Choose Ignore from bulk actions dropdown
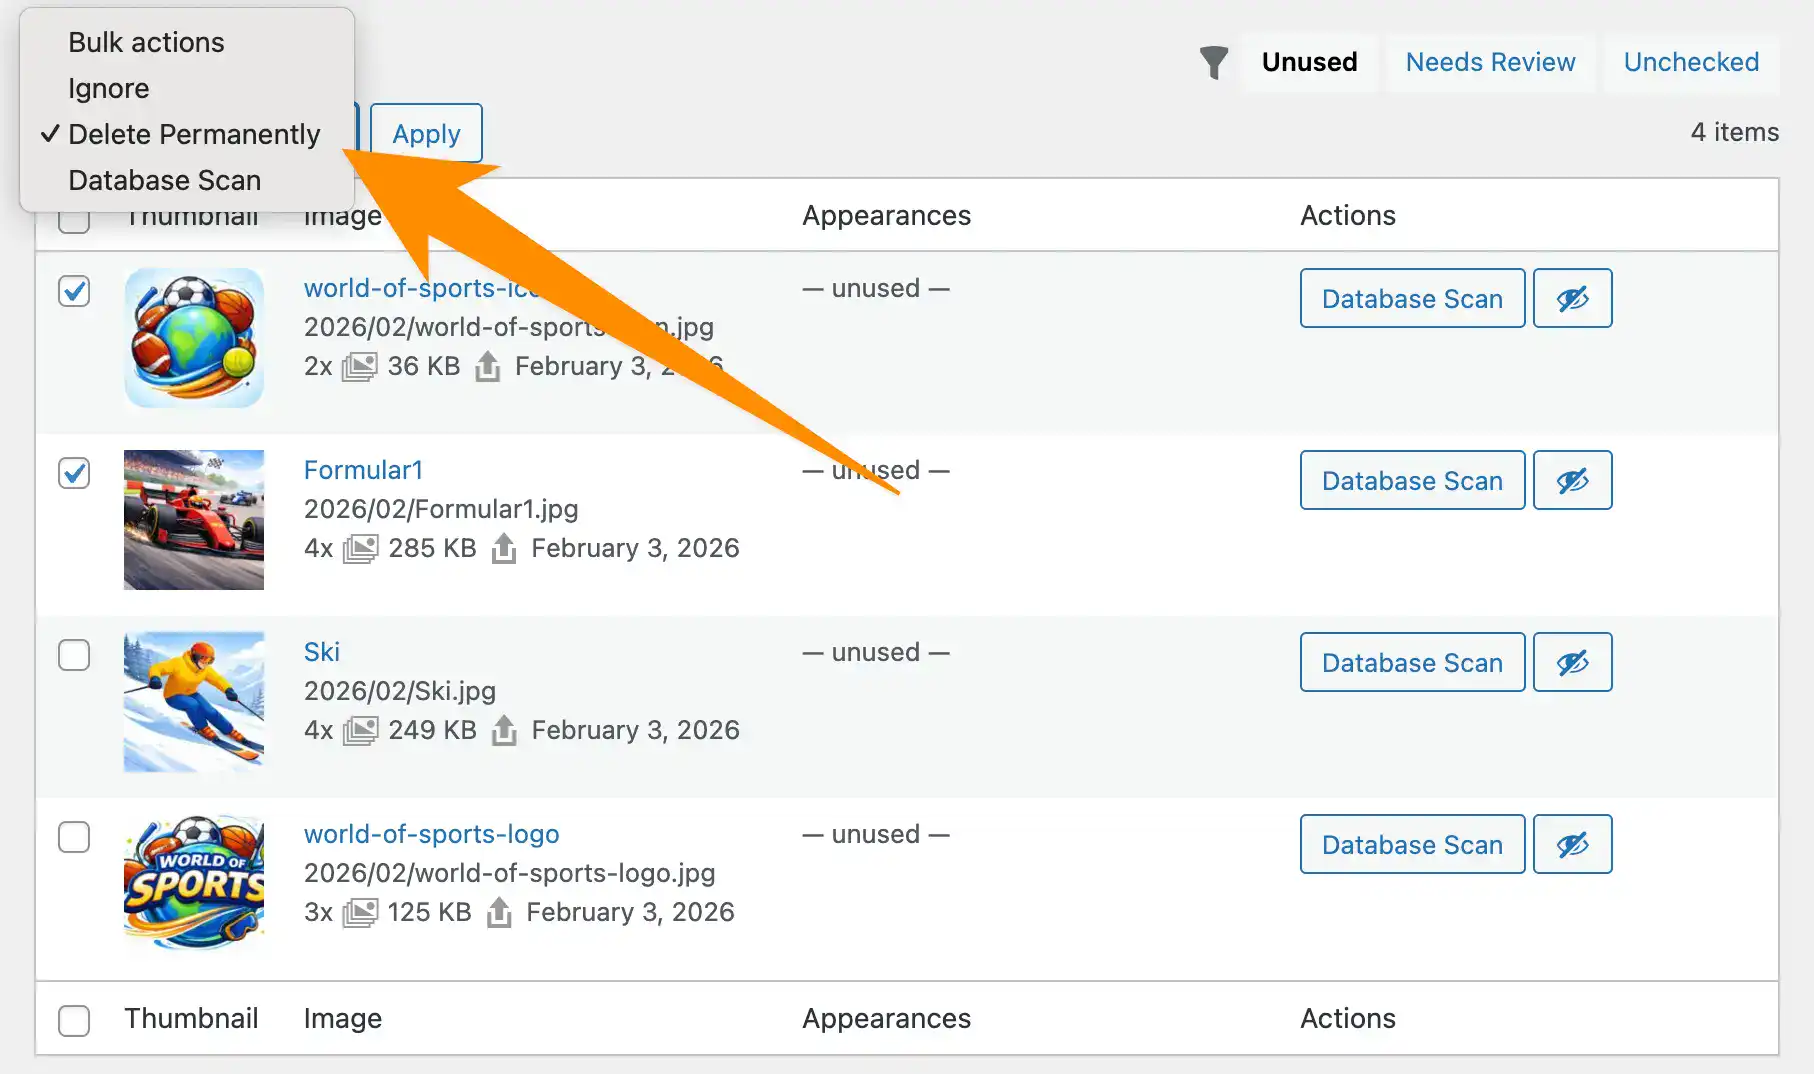This screenshot has width=1814, height=1074. [108, 89]
